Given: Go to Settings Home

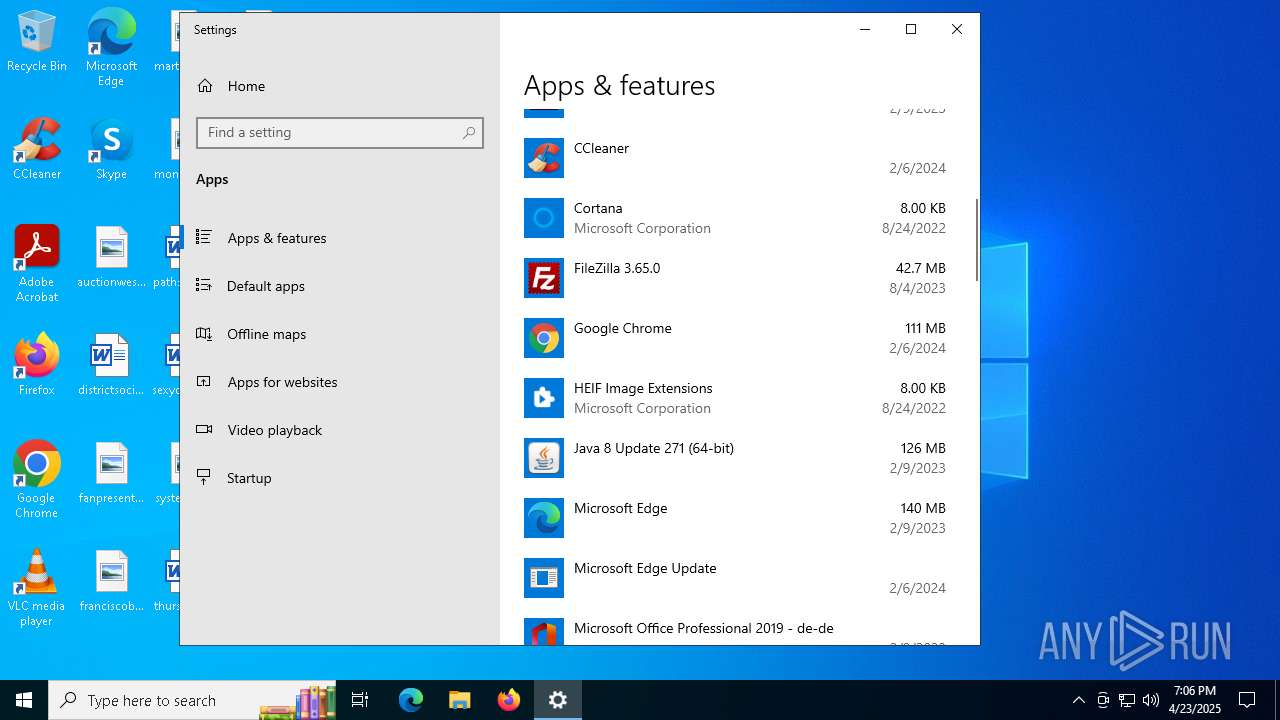Looking at the screenshot, I should [340, 86].
